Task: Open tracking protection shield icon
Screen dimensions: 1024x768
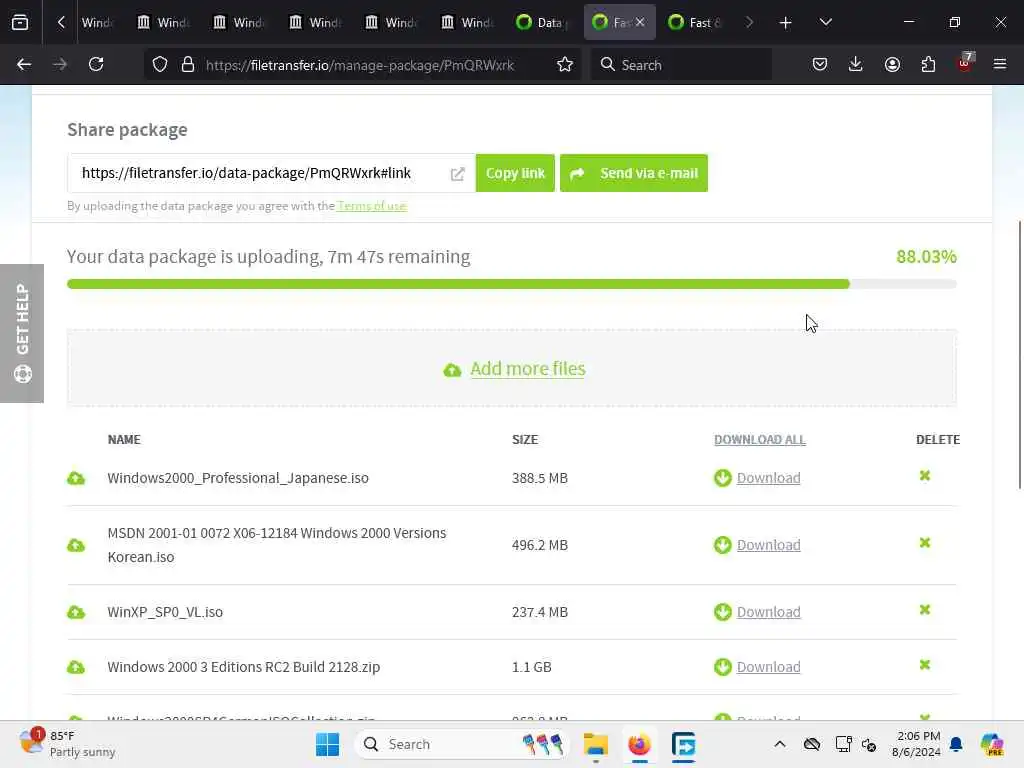Action: (160, 65)
